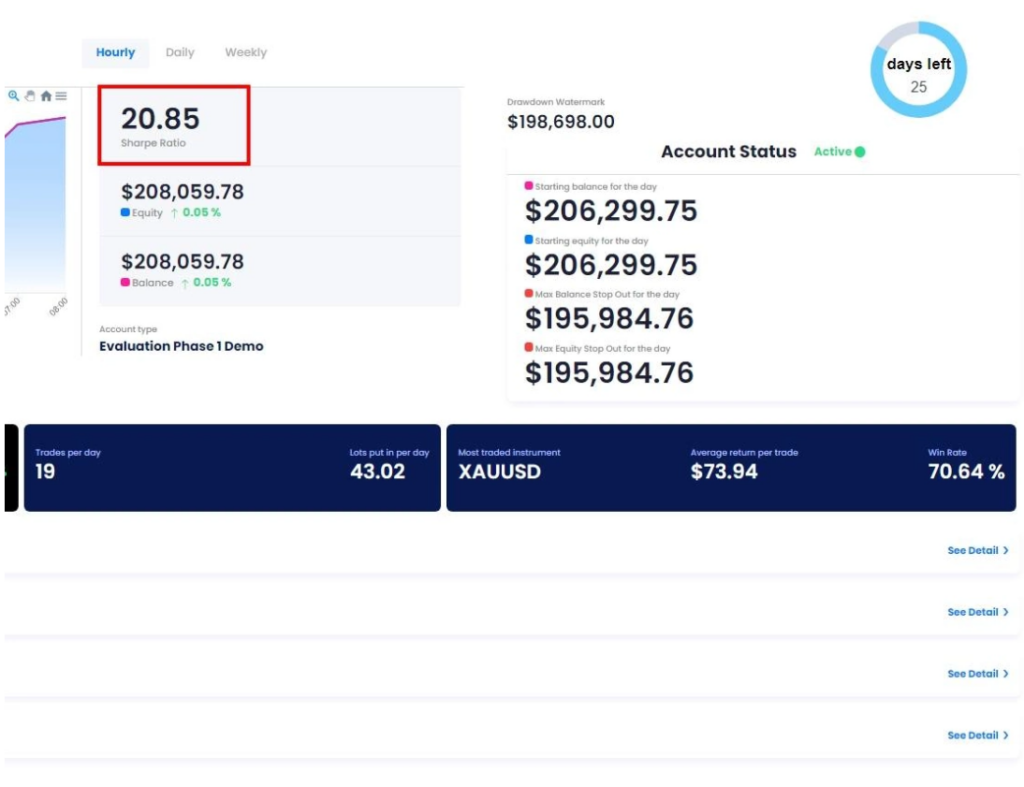Image resolution: width=1024 pixels, height=787 pixels.
Task: Click the XAUUSD most traded instrument
Action: point(500,472)
